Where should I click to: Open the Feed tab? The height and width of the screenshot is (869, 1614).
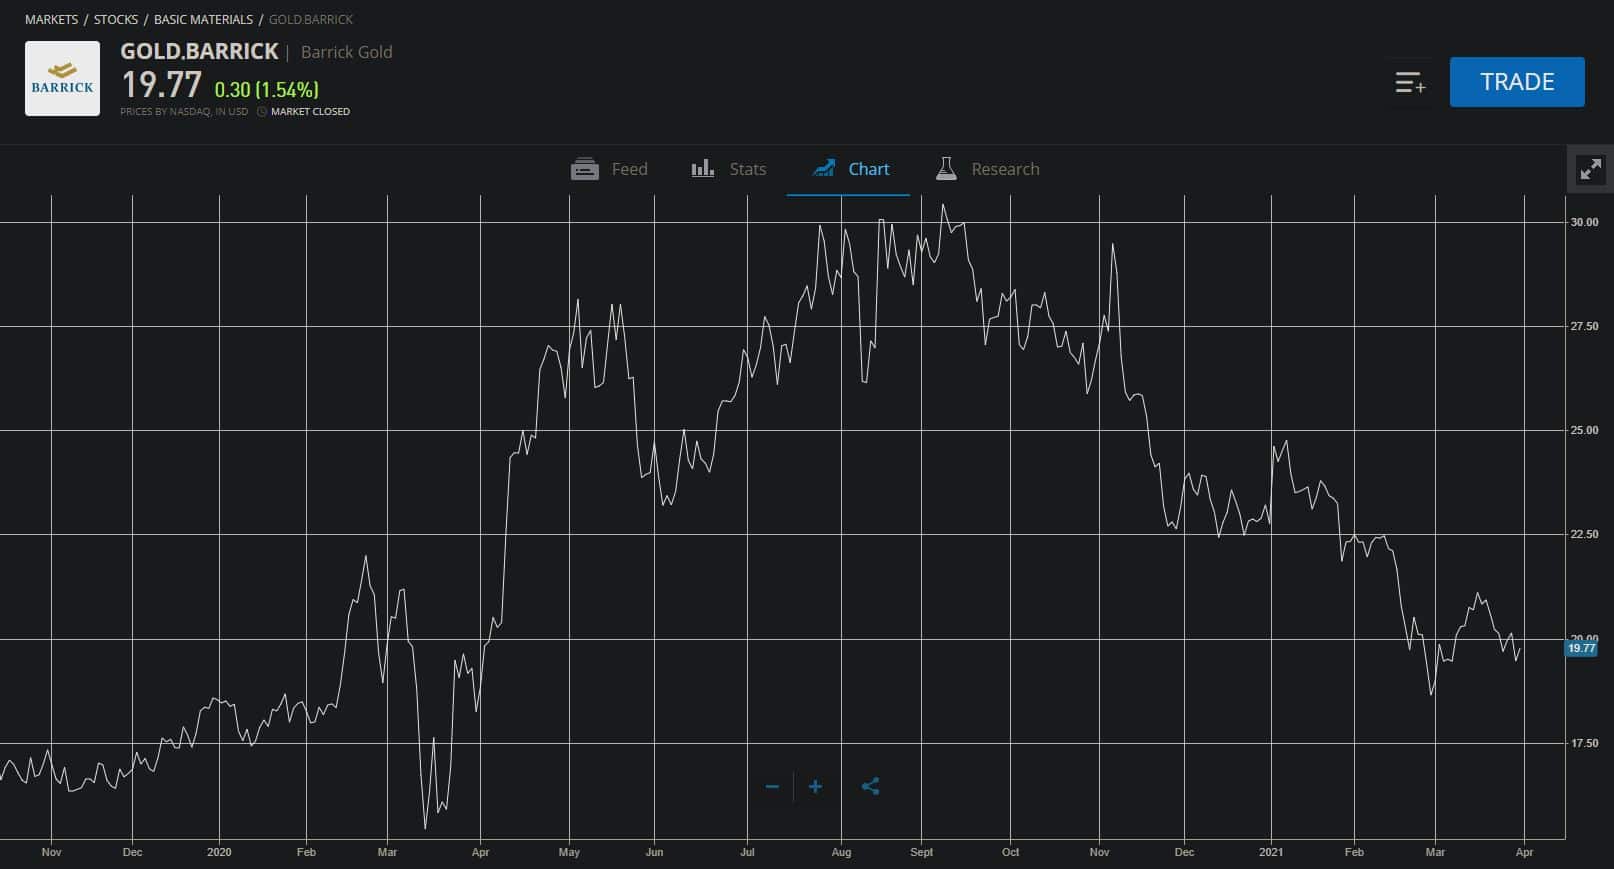[x=609, y=169]
